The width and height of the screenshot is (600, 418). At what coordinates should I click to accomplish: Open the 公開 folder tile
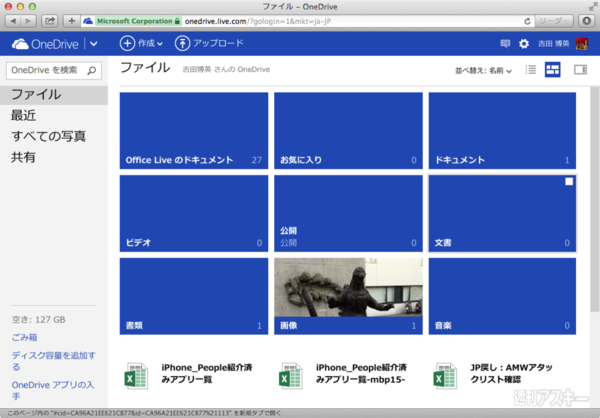pos(349,214)
